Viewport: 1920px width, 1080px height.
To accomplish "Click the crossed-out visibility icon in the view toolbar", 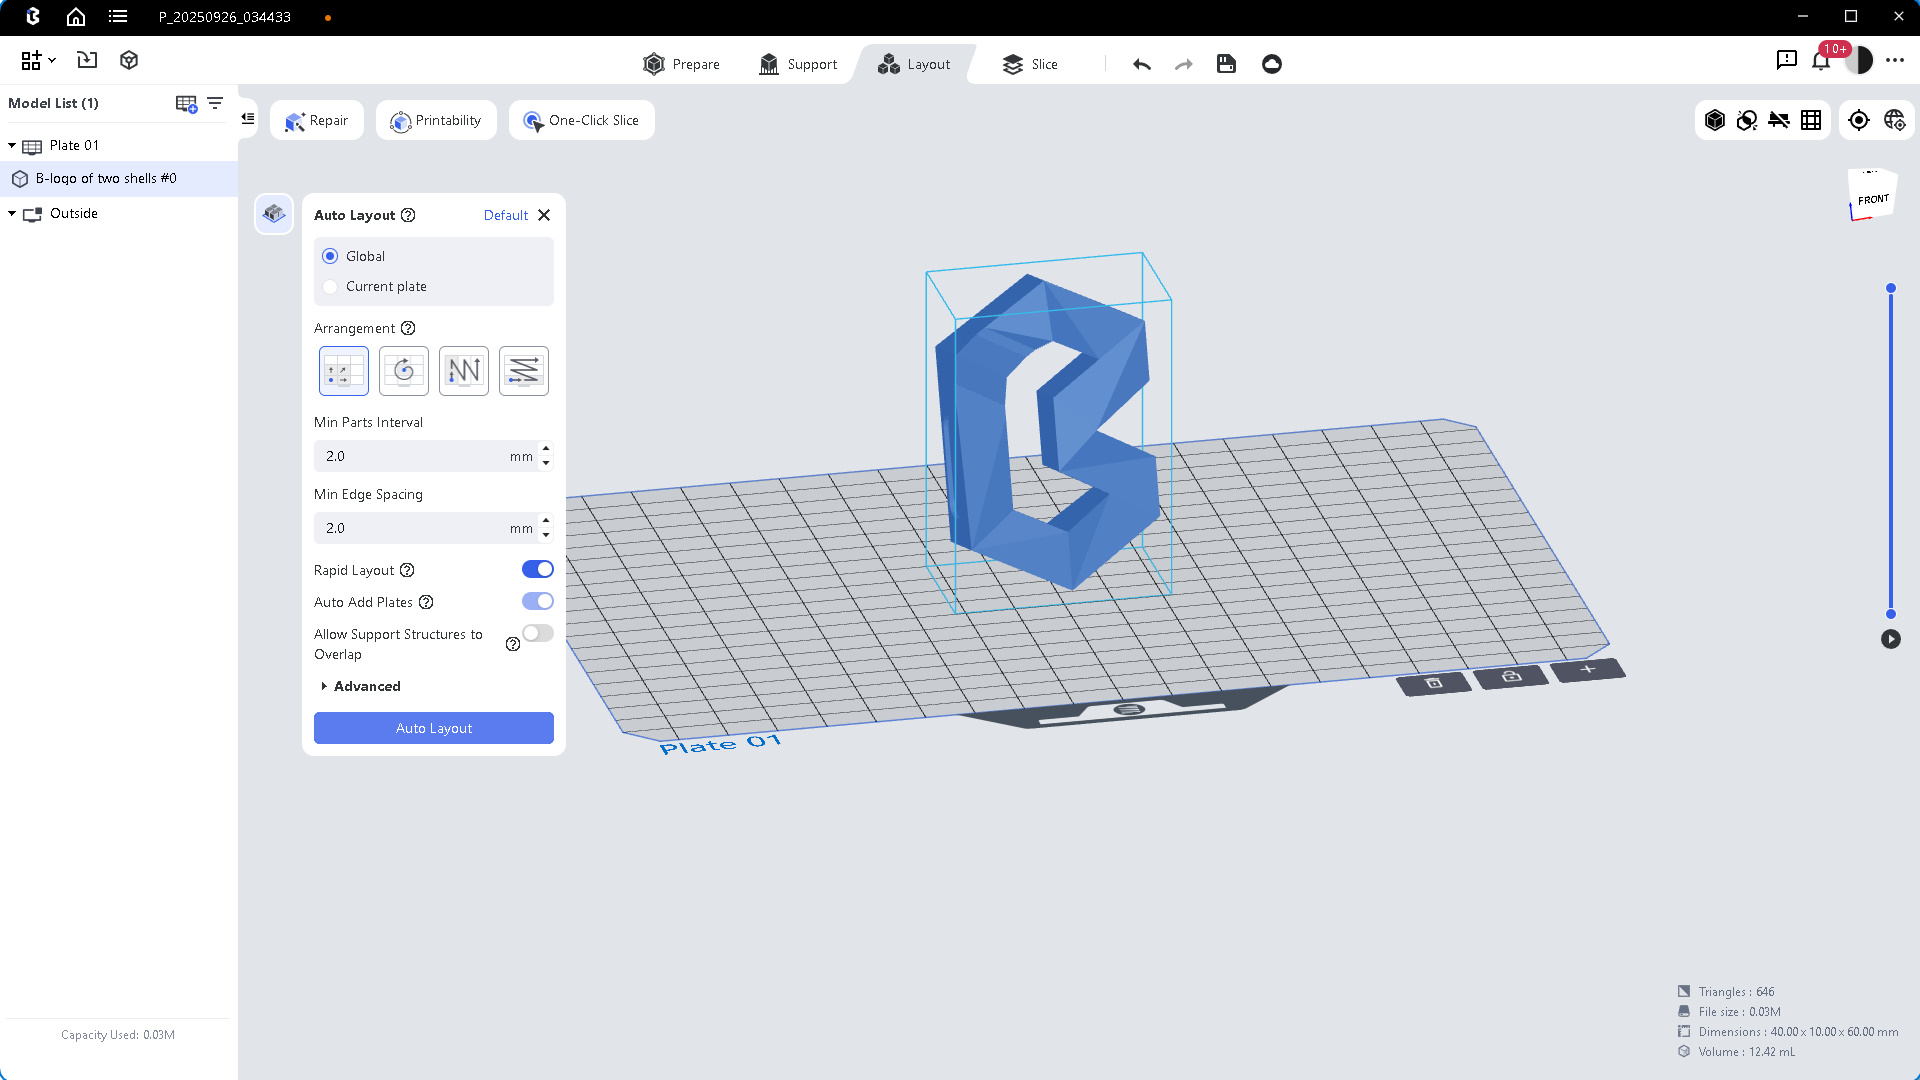I will [x=1779, y=120].
